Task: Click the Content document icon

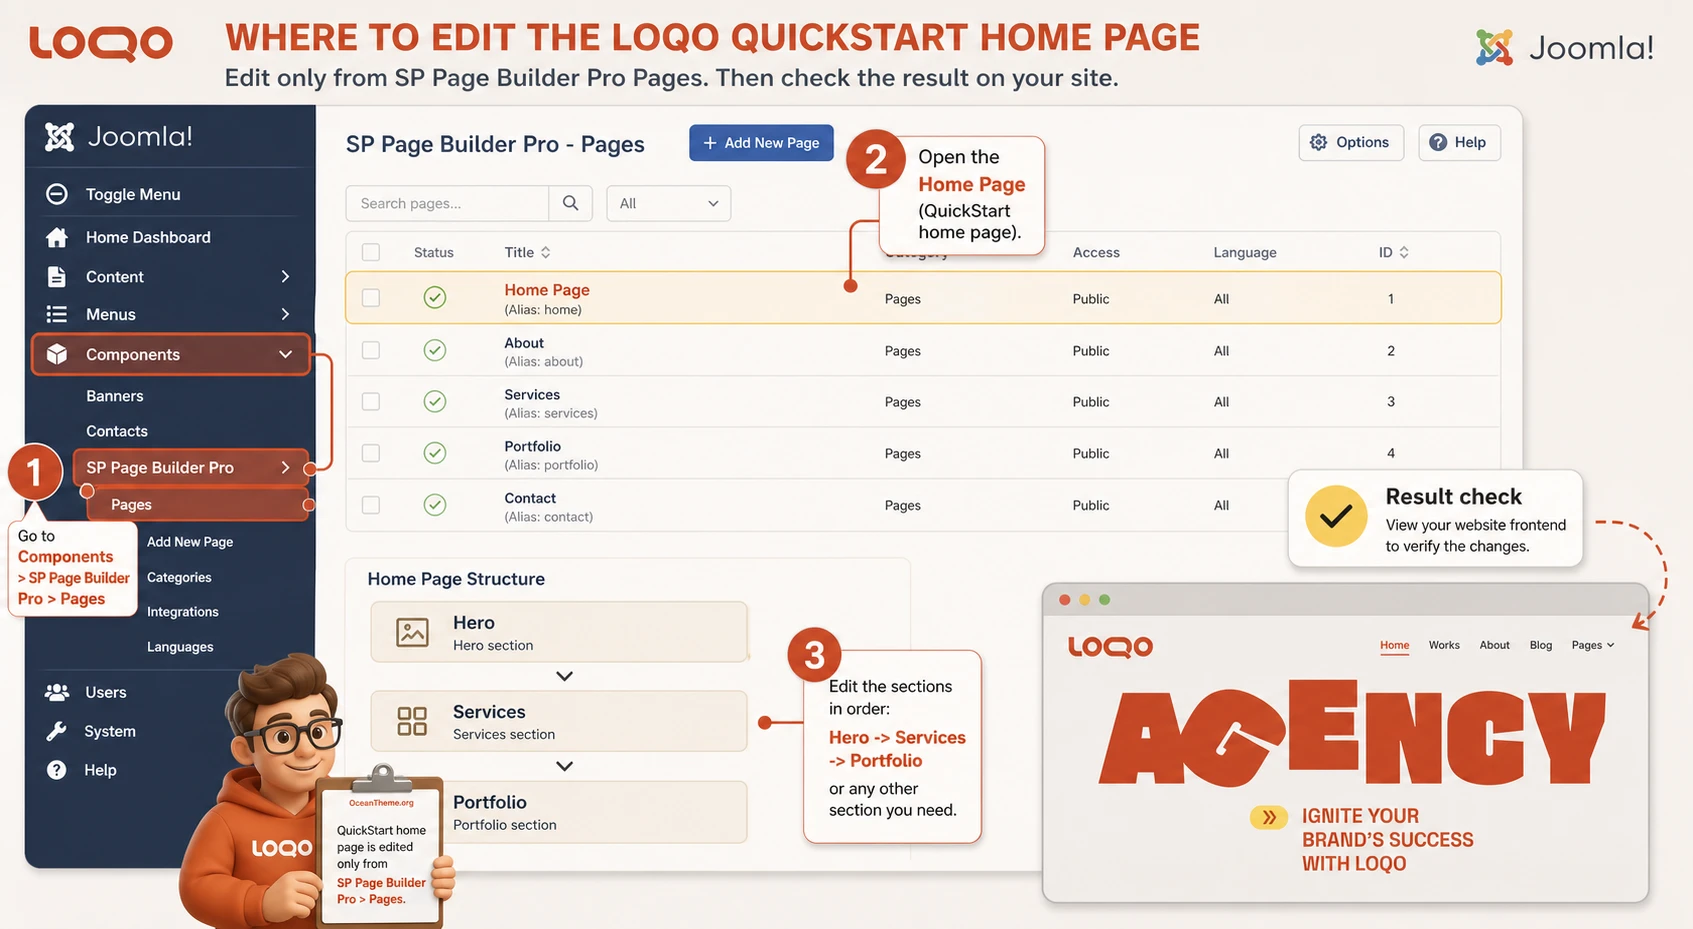Action: (x=57, y=276)
